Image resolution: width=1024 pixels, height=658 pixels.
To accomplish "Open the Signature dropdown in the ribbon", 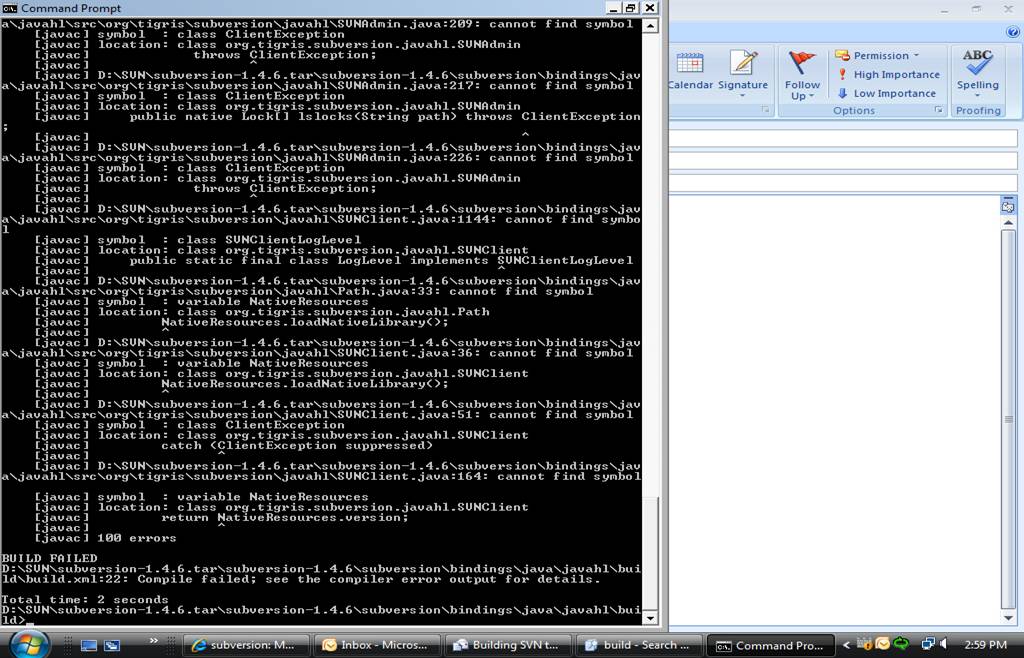I will [743, 74].
